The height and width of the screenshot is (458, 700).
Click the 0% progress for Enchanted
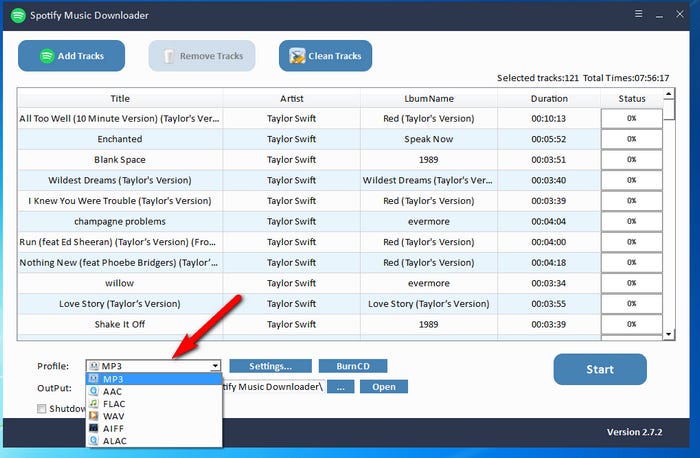[631, 139]
